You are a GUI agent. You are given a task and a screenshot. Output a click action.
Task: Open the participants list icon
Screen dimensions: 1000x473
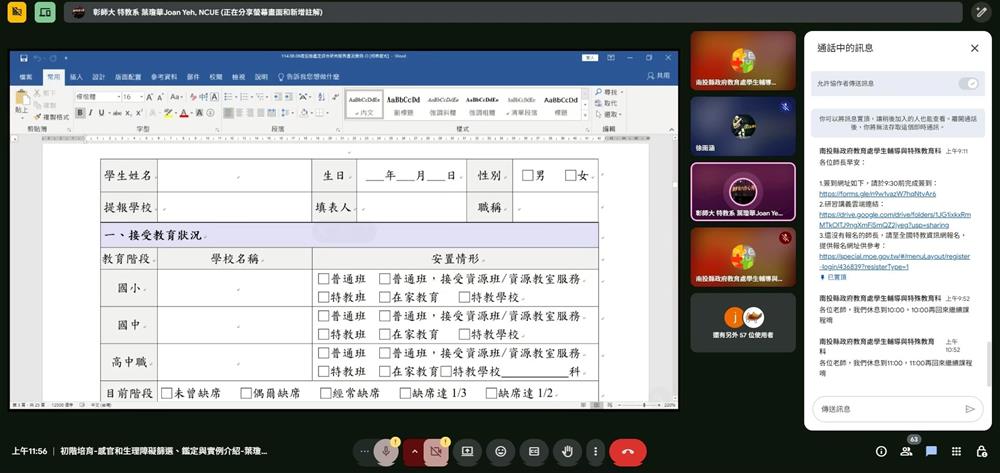click(x=906, y=452)
